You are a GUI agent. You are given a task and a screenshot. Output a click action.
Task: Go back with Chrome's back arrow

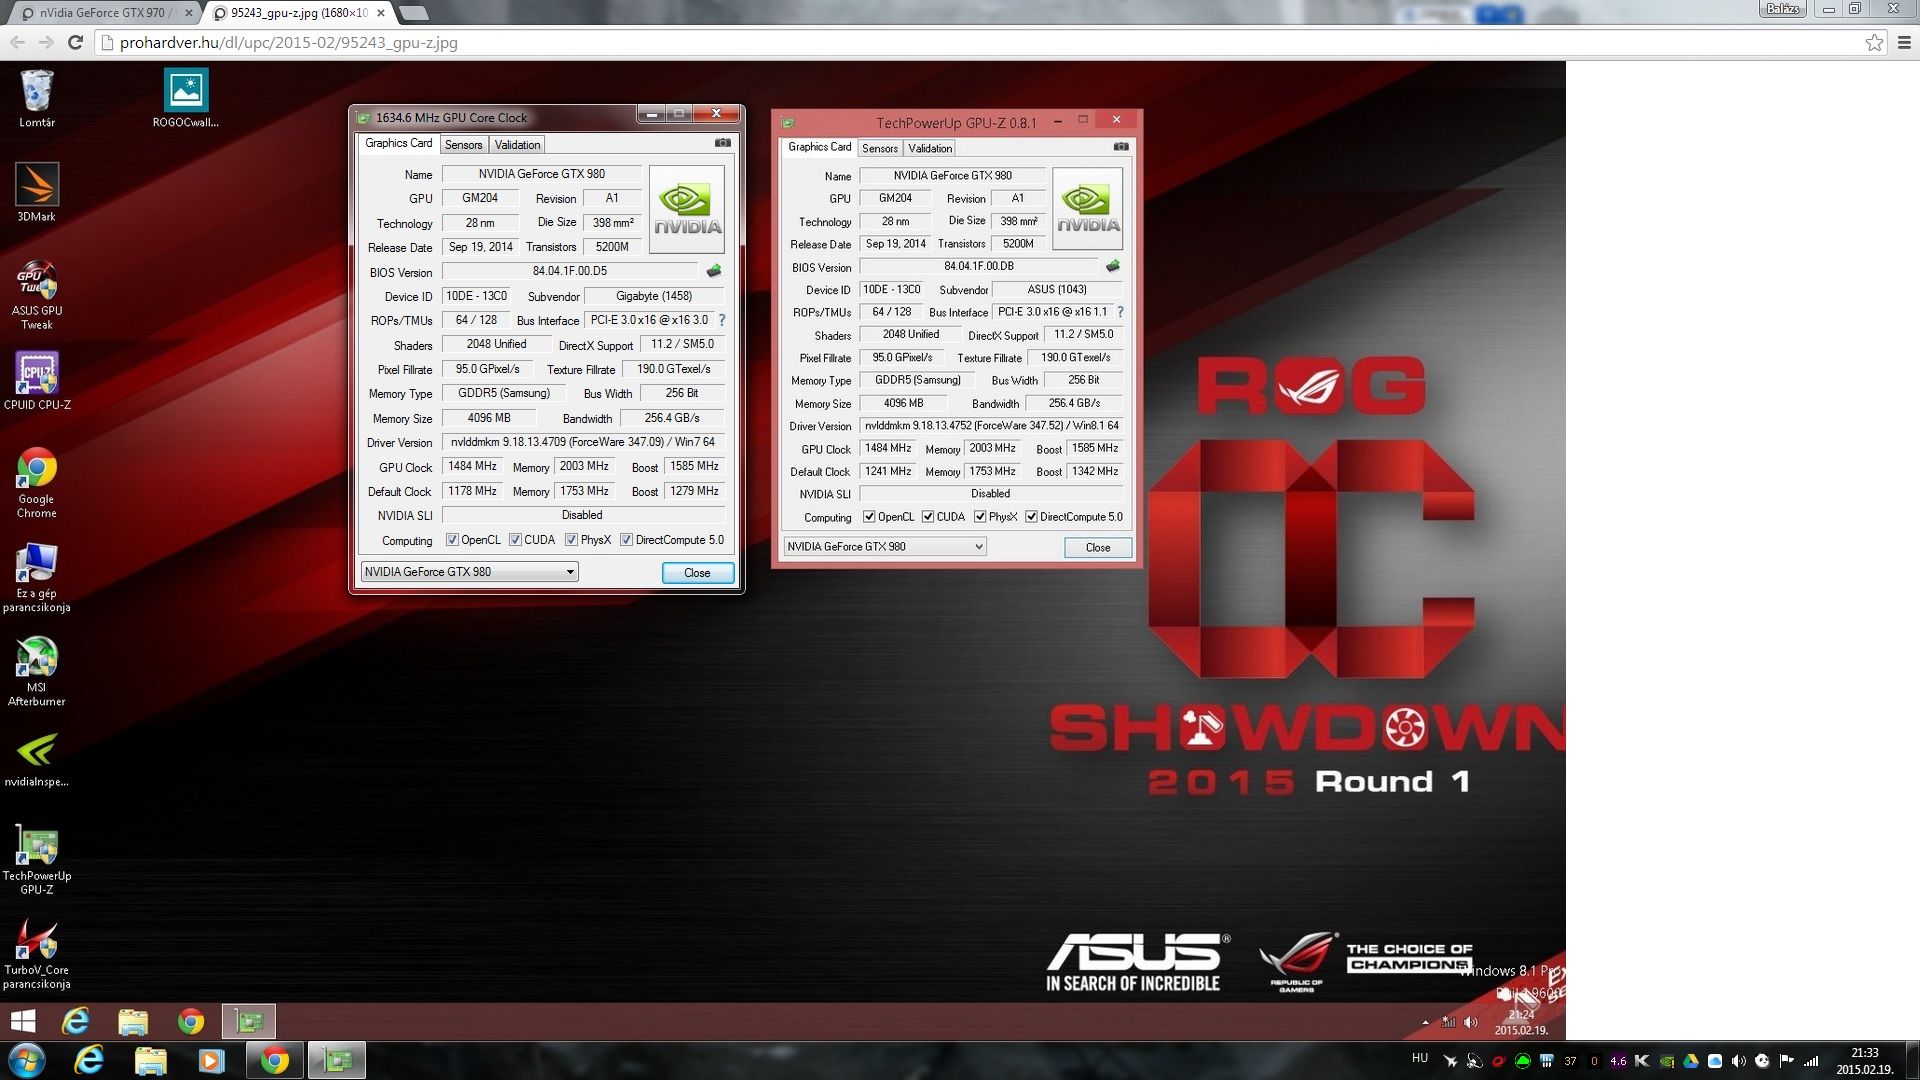[x=17, y=42]
